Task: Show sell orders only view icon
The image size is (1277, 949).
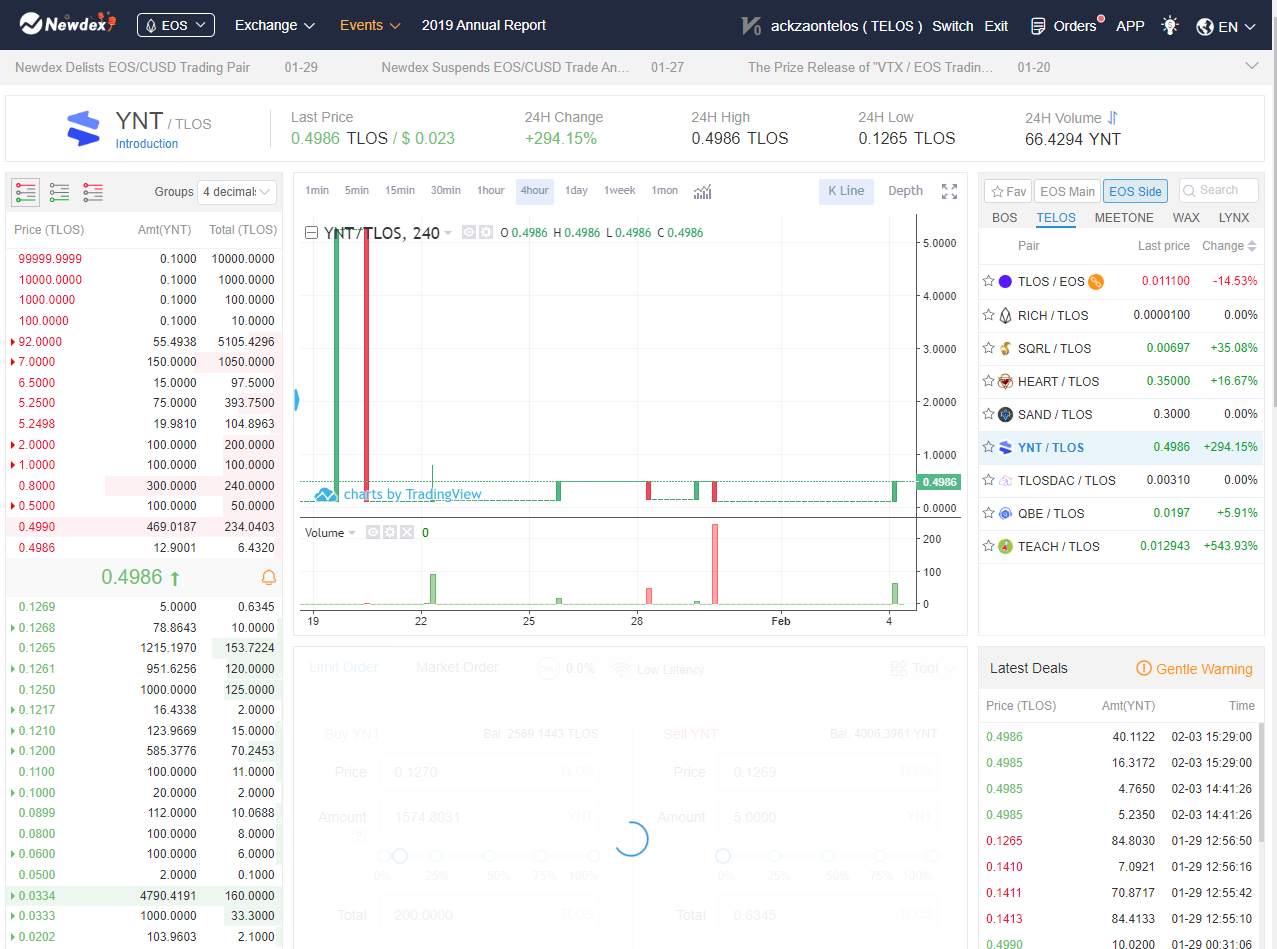Action: pyautogui.click(x=93, y=192)
